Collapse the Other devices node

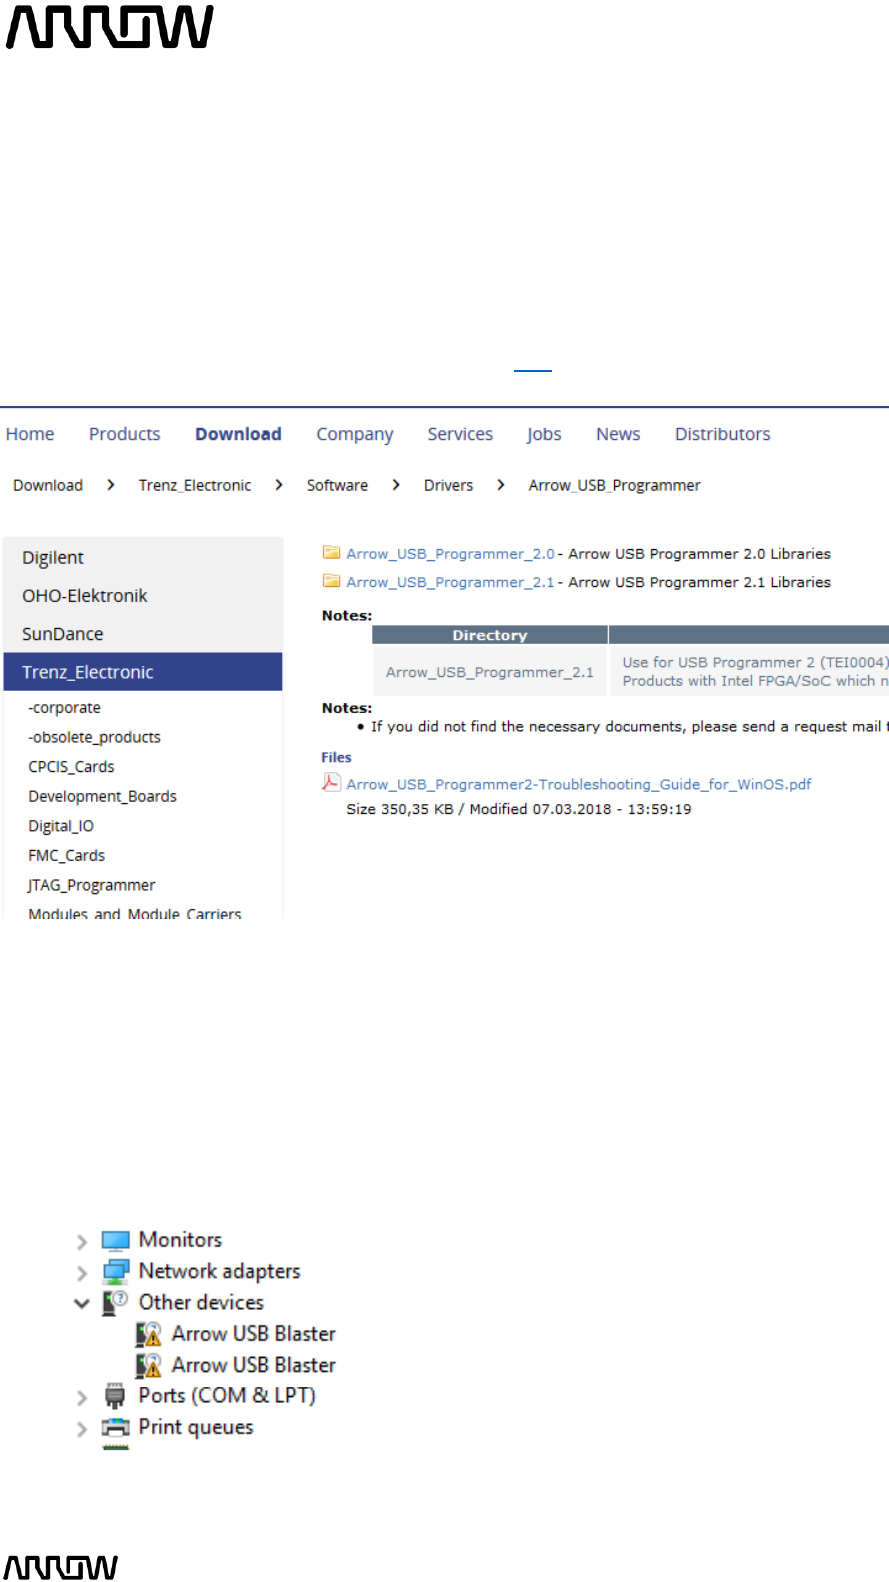click(x=82, y=1303)
